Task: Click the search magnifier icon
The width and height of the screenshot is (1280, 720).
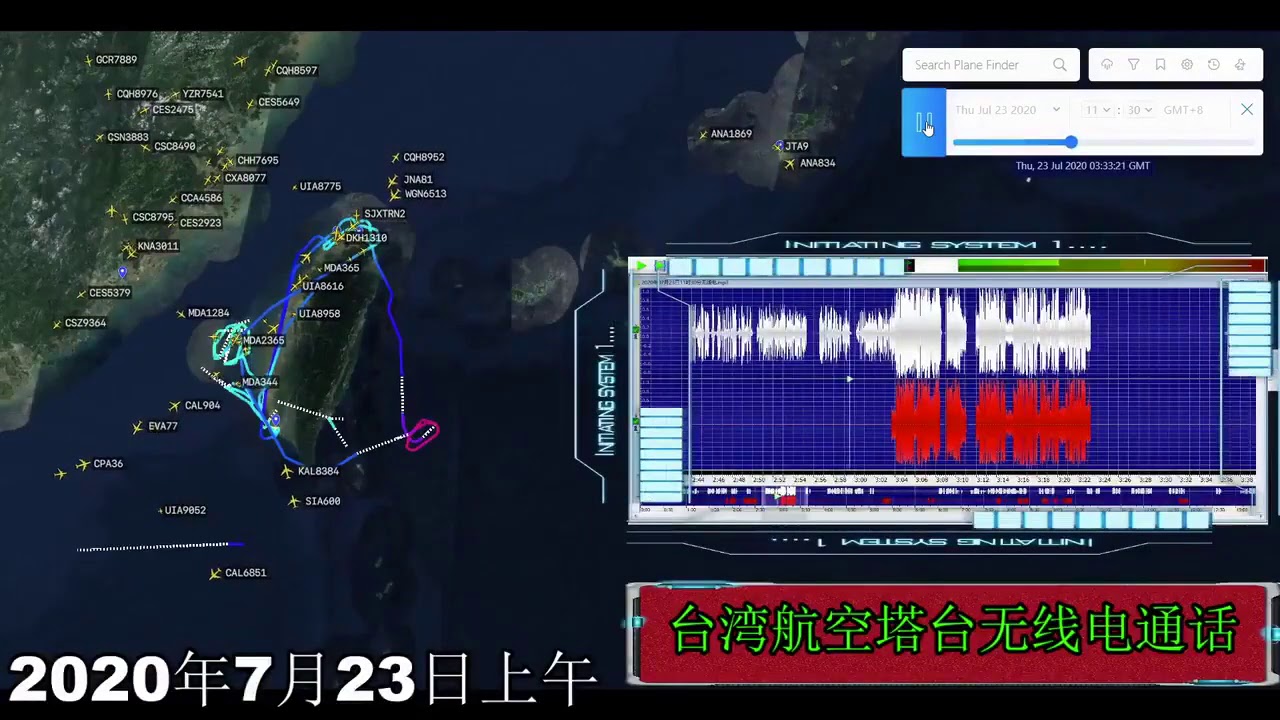Action: (x=1060, y=65)
